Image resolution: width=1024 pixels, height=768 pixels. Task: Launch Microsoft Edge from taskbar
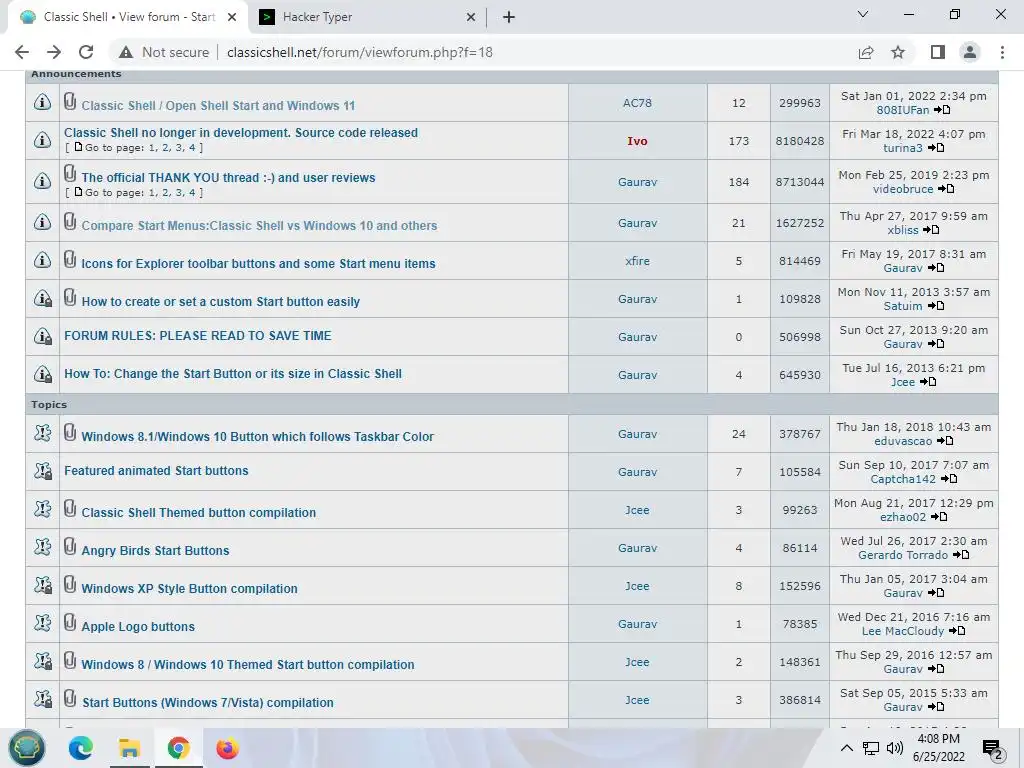click(x=80, y=748)
